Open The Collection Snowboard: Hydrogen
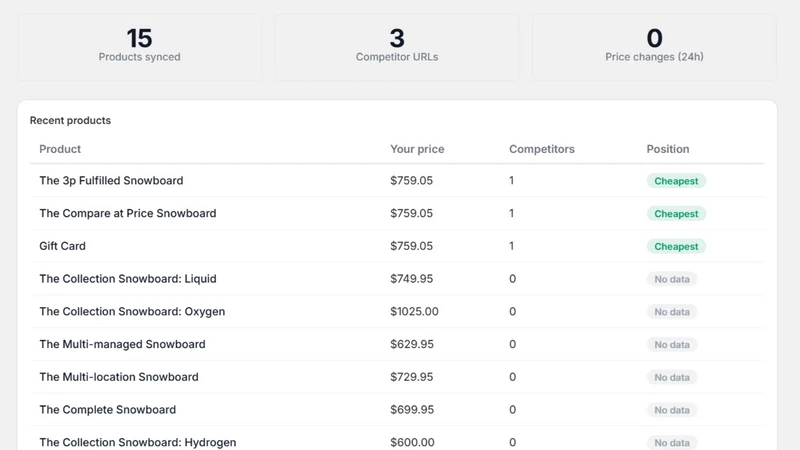This screenshot has height=450, width=800. click(138, 442)
